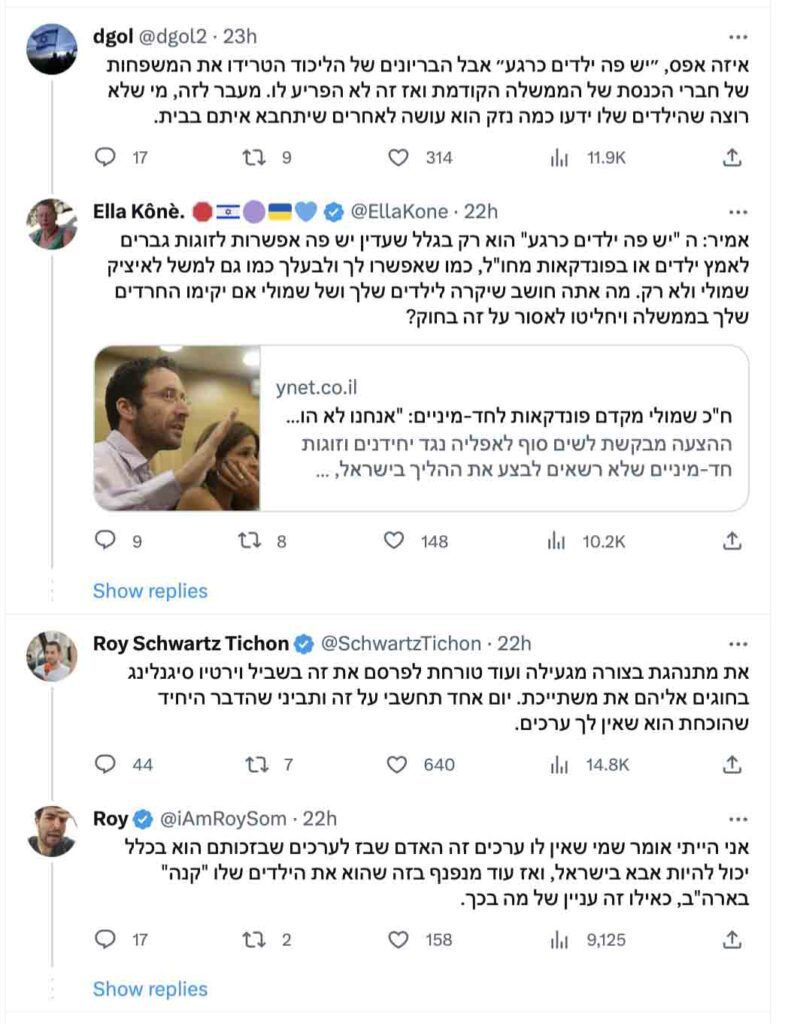The width and height of the screenshot is (788, 1024).
Task: Open the ynet.co.il article link card
Action: pos(421,428)
